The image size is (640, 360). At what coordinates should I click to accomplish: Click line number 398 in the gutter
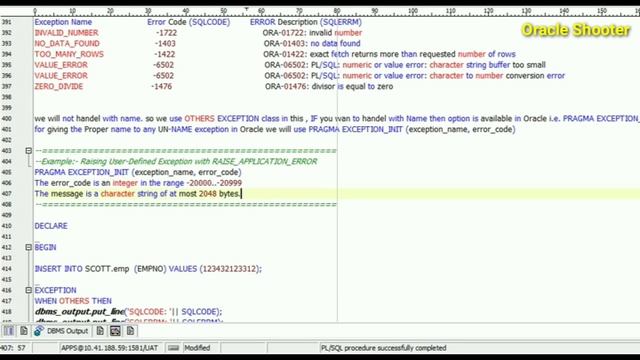pos(7,97)
